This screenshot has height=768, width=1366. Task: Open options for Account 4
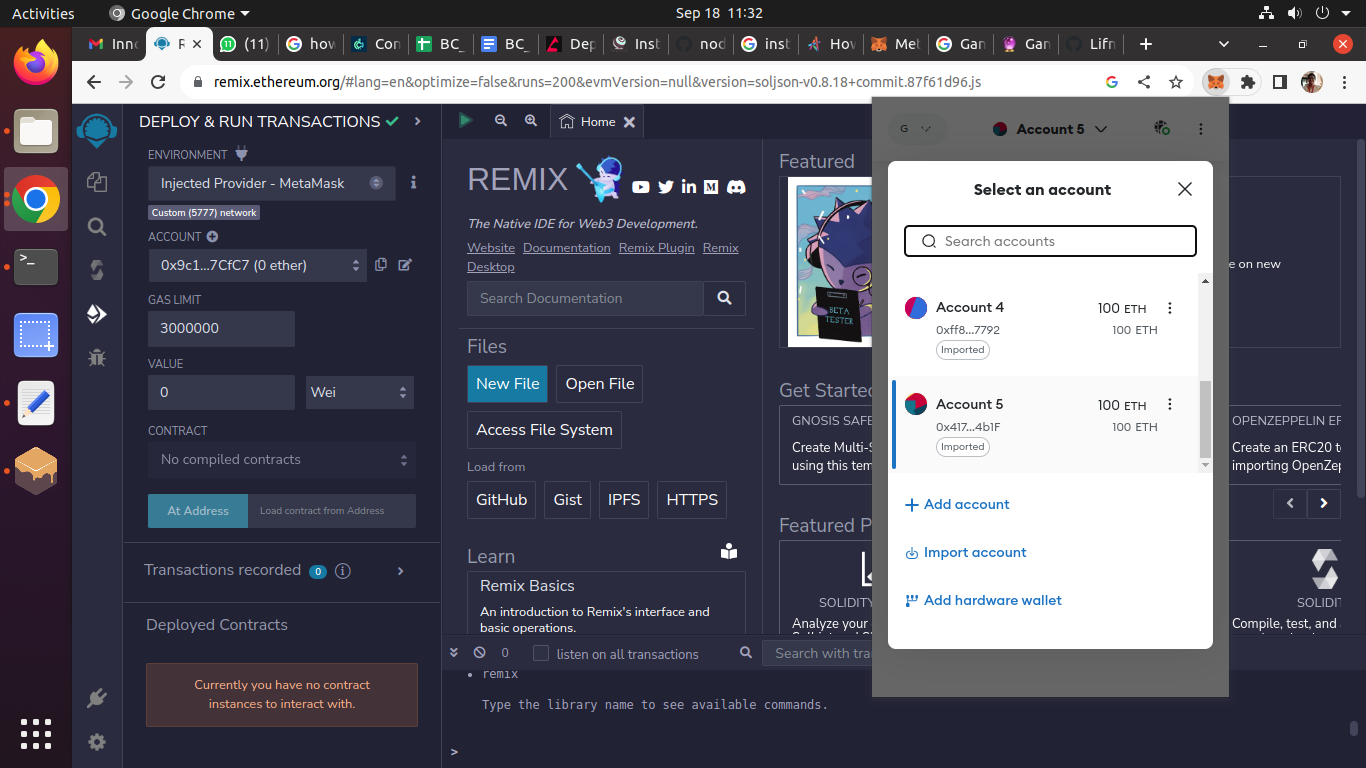(x=1170, y=308)
